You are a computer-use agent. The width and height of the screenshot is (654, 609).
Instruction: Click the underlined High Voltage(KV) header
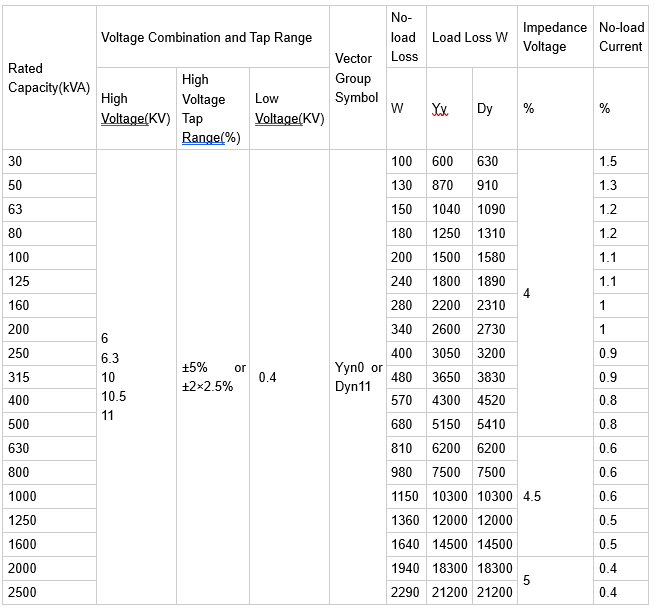[136, 108]
